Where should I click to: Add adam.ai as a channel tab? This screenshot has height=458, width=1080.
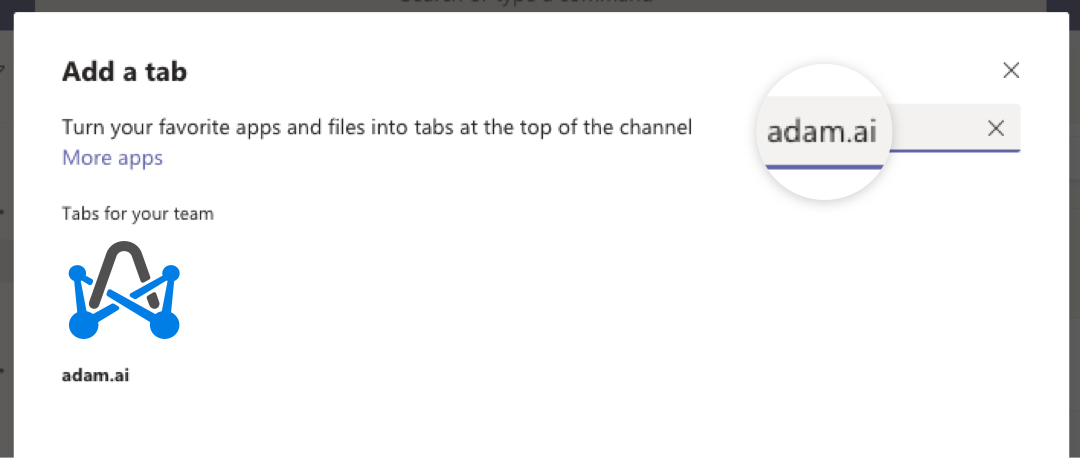point(124,310)
